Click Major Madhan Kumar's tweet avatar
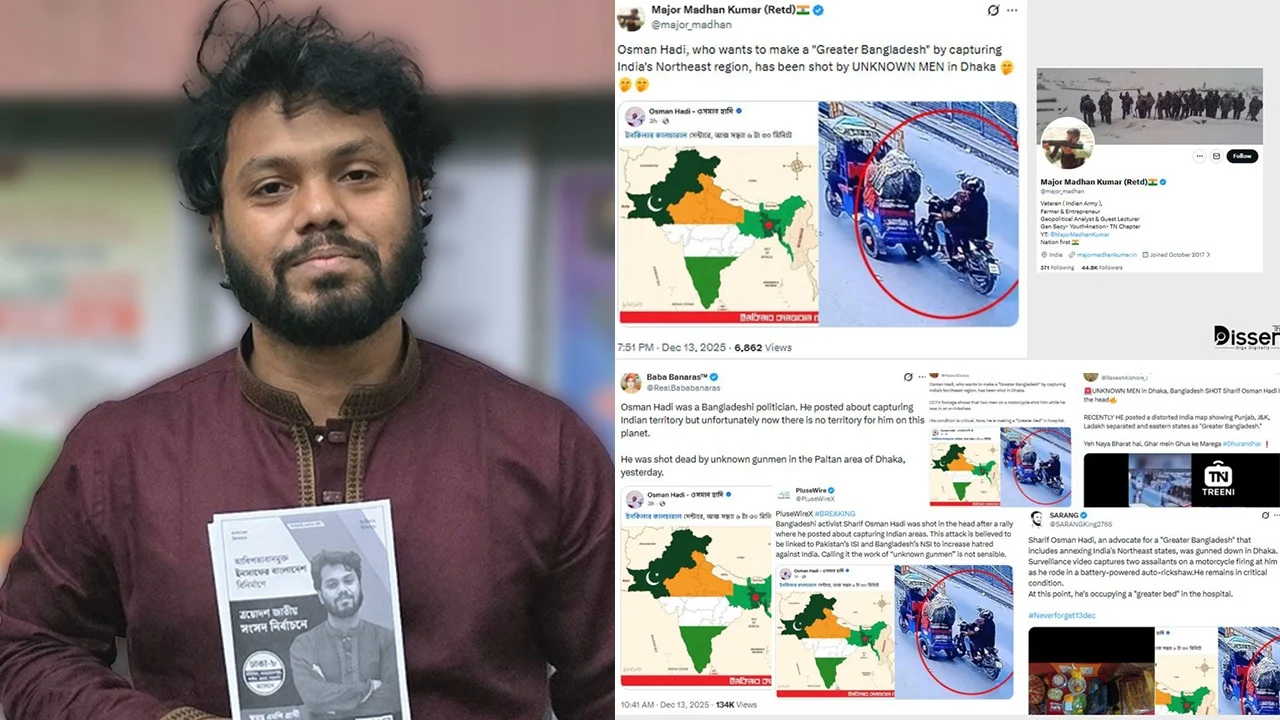1280x720 pixels. [x=630, y=18]
